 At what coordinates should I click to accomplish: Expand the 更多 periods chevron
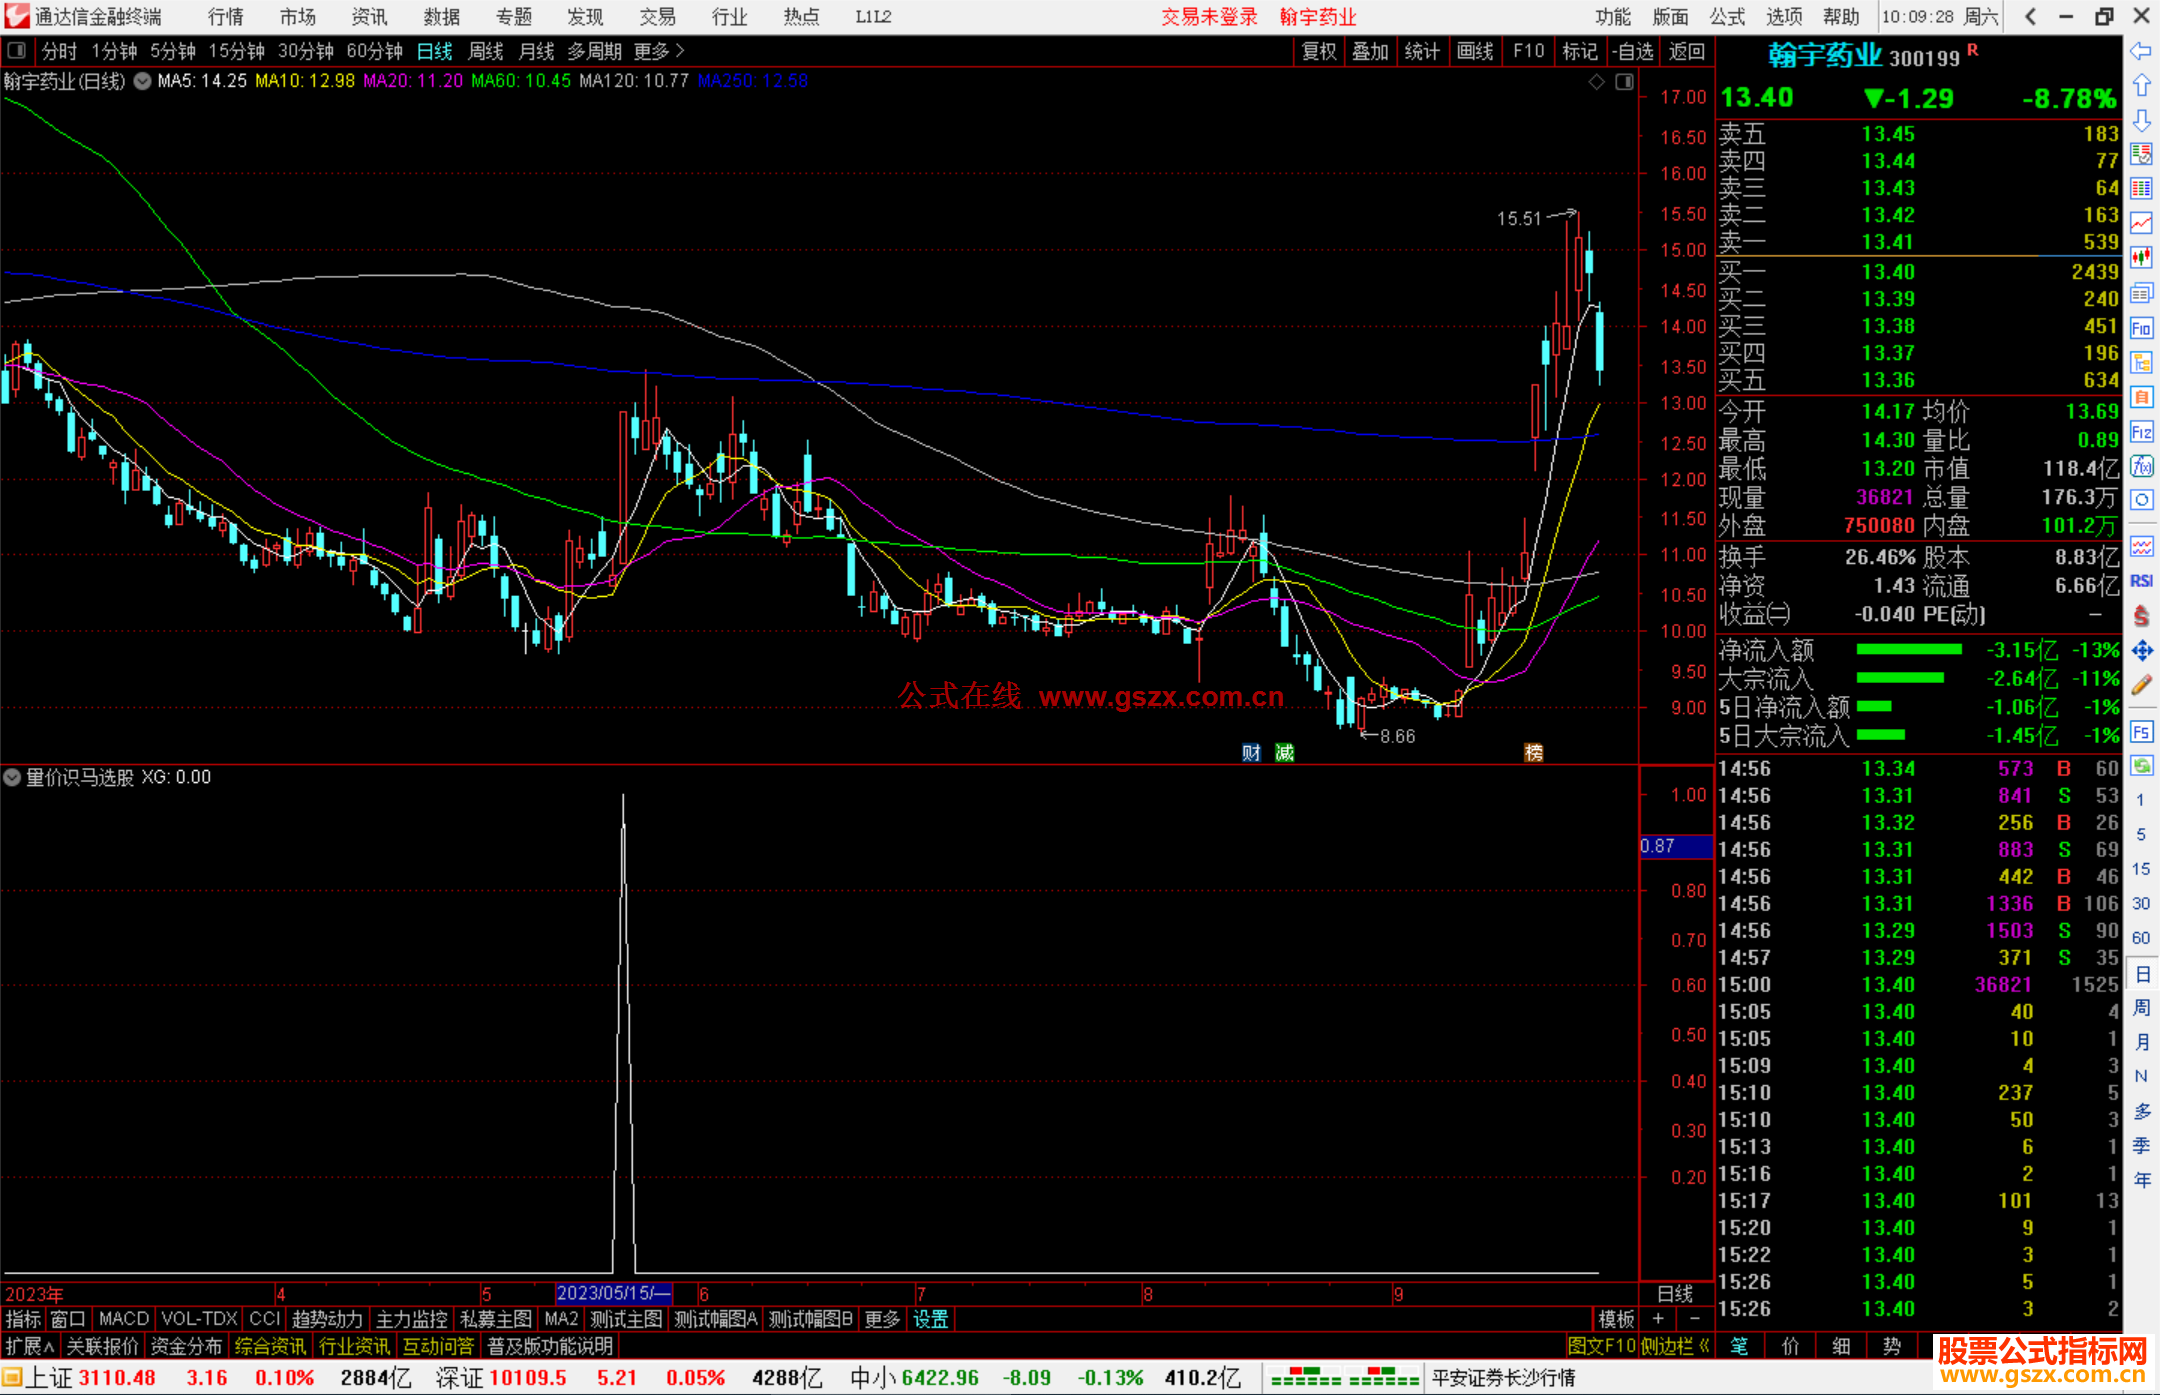tap(680, 51)
